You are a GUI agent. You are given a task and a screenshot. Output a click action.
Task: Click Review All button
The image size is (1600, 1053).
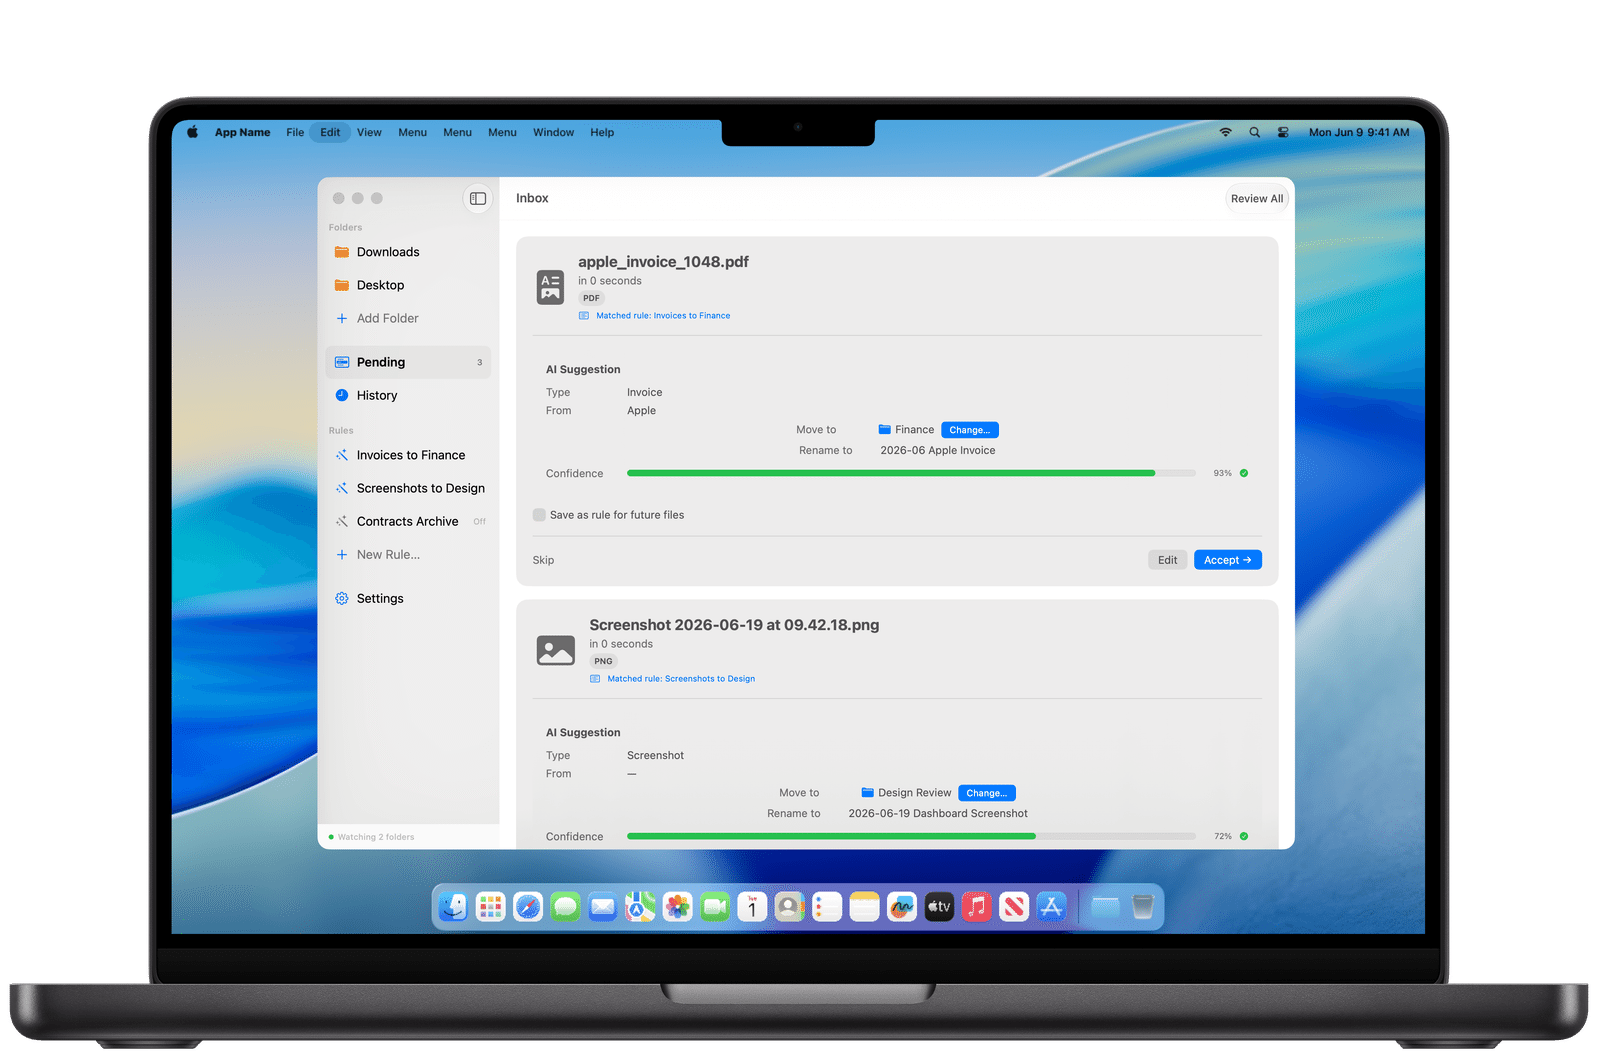click(1257, 198)
